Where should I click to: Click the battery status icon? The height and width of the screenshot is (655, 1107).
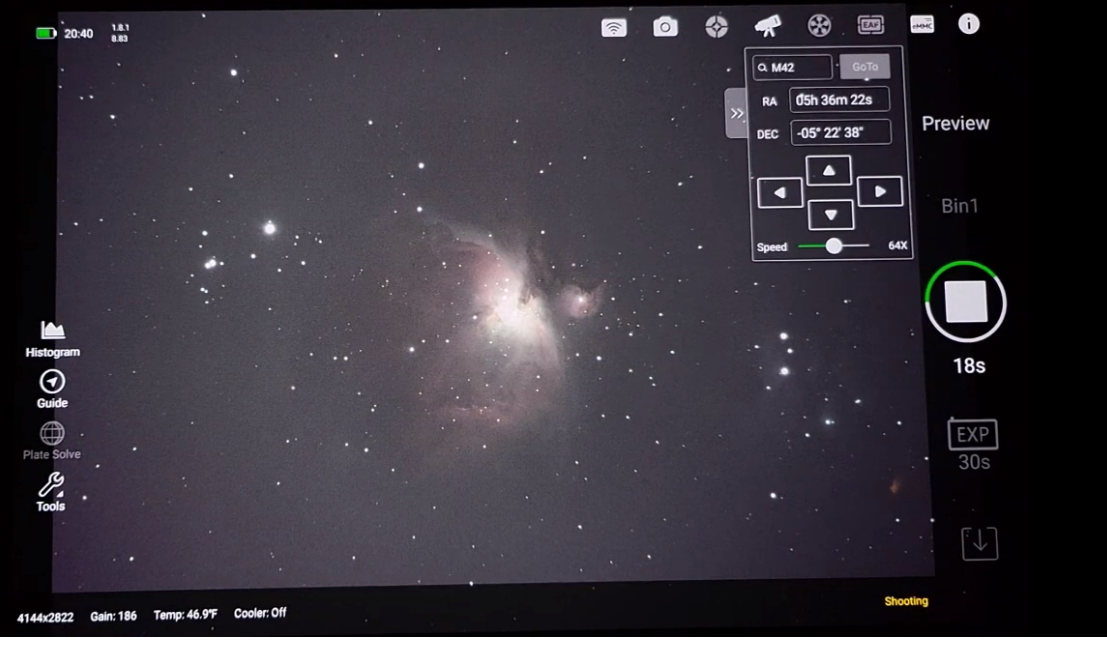pos(46,33)
